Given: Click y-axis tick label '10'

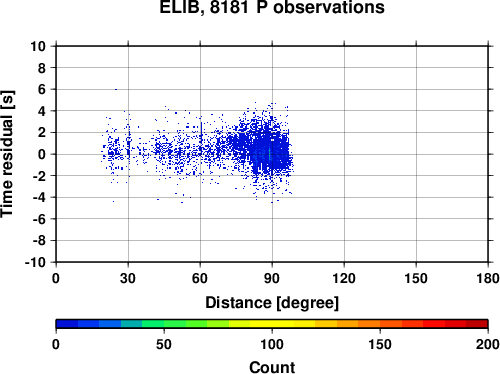Looking at the screenshot, I should click(x=38, y=46).
